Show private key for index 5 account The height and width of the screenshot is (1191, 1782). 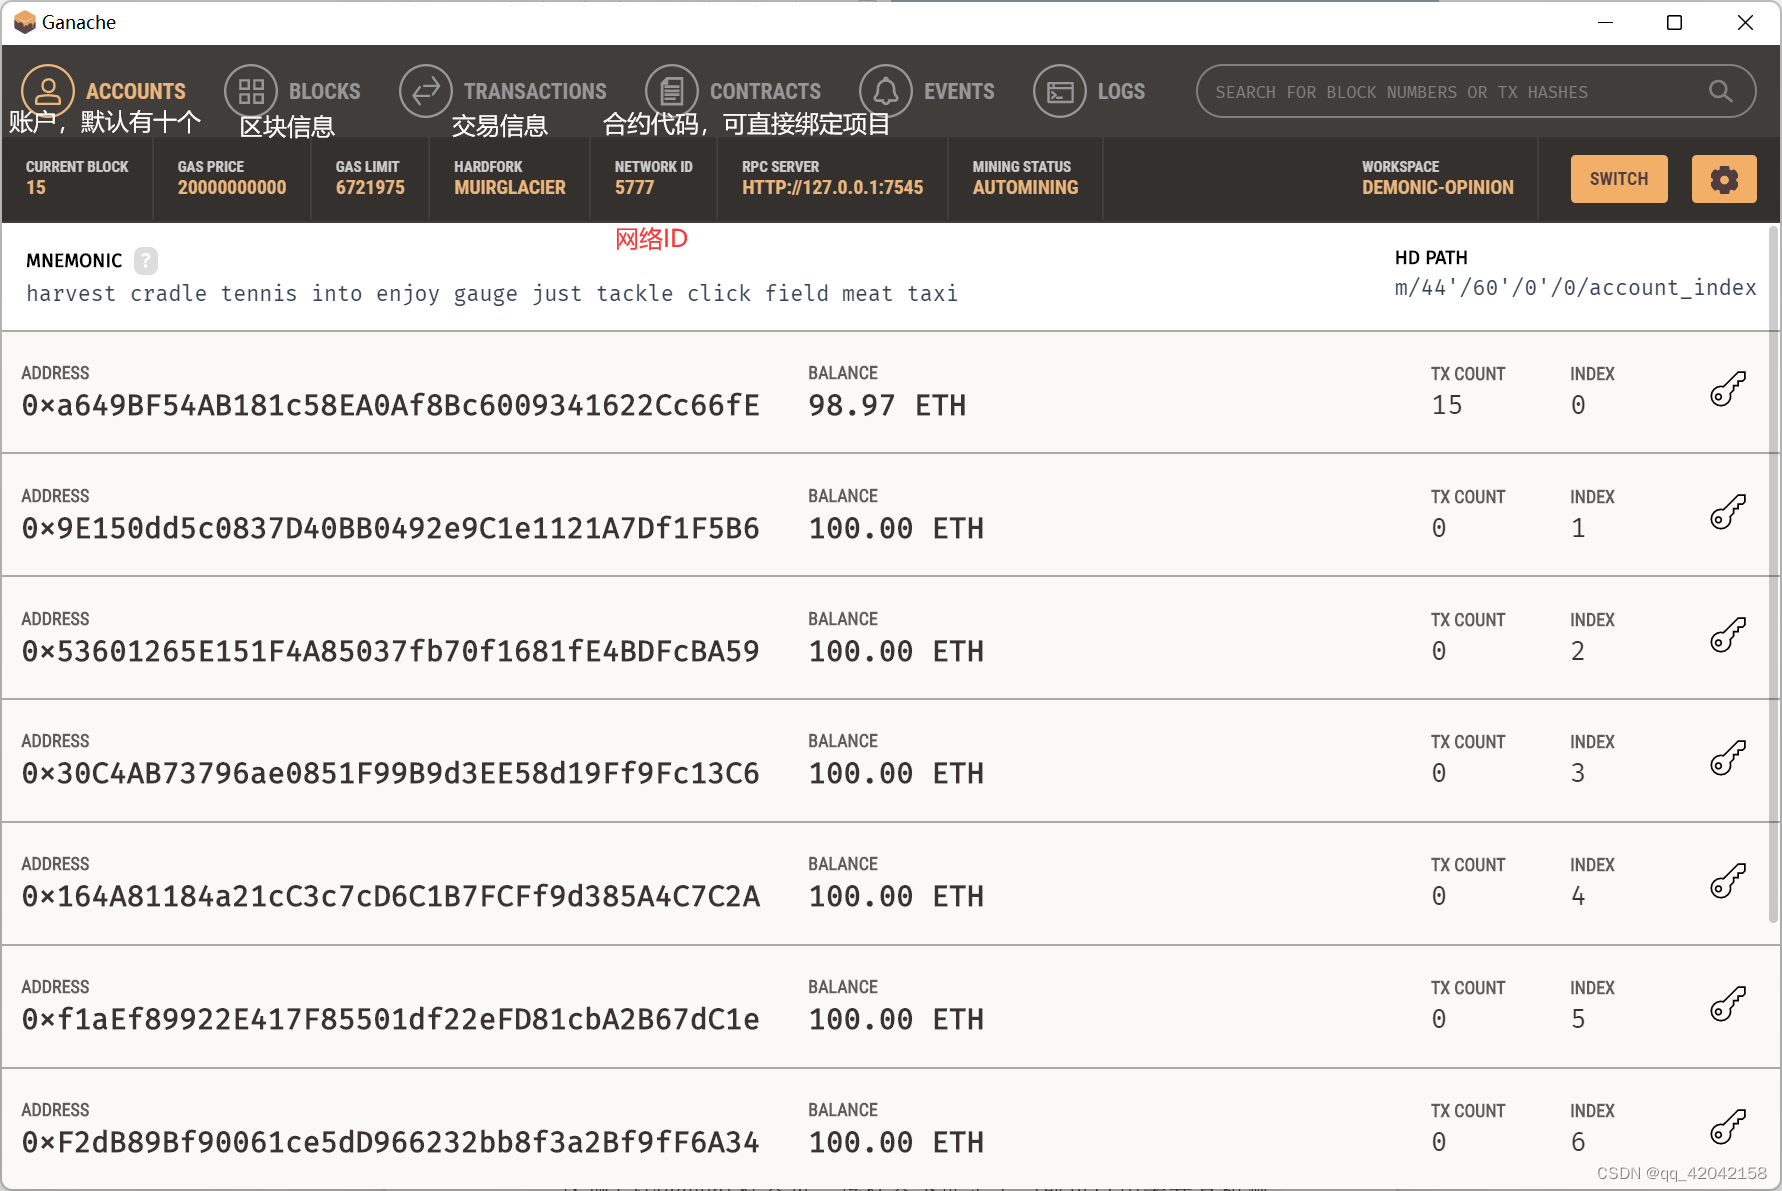(x=1728, y=1004)
